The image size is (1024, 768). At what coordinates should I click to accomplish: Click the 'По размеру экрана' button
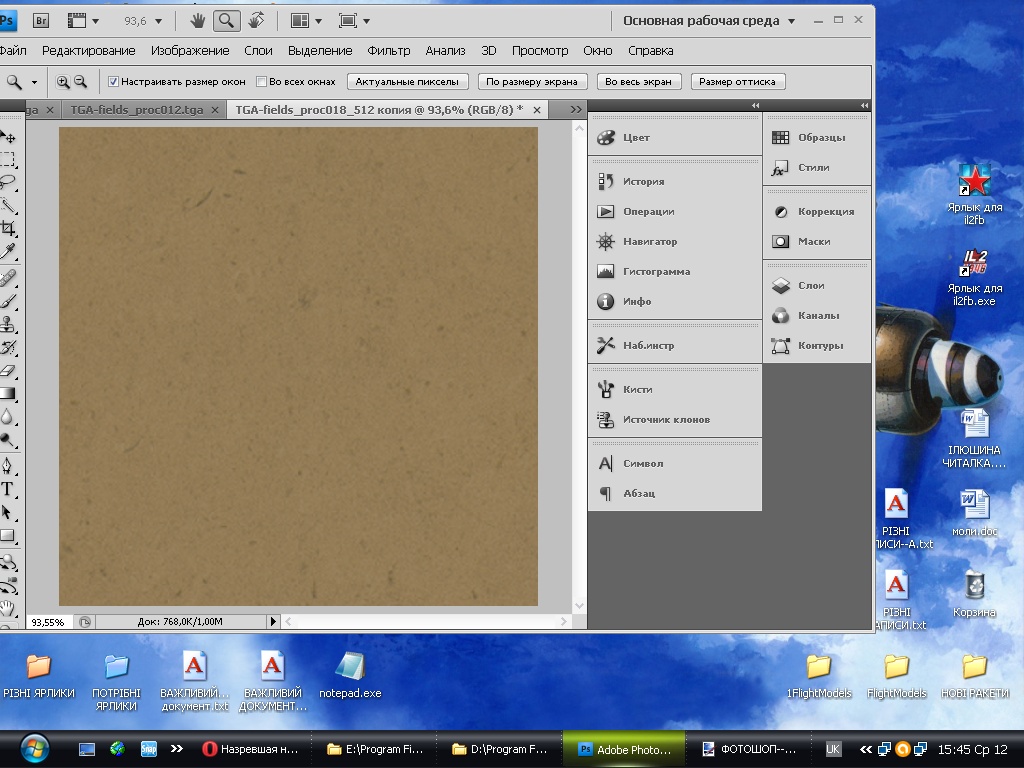pos(531,82)
